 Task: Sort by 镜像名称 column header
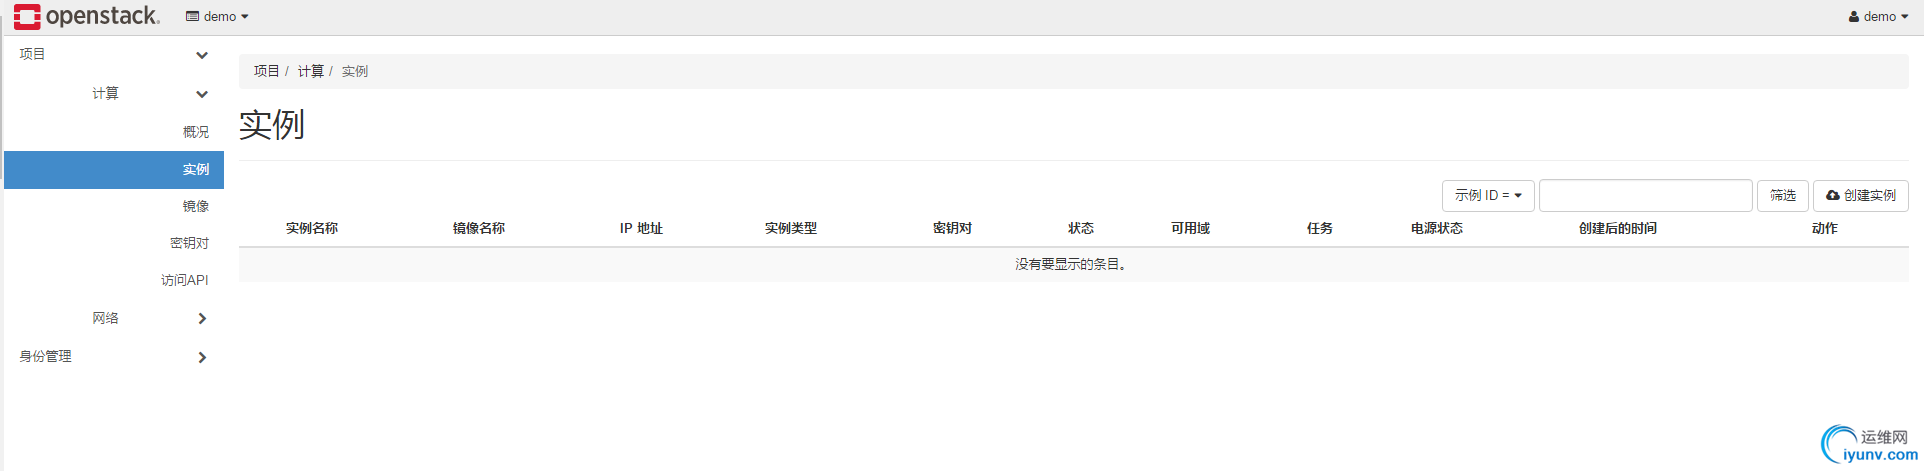point(479,228)
